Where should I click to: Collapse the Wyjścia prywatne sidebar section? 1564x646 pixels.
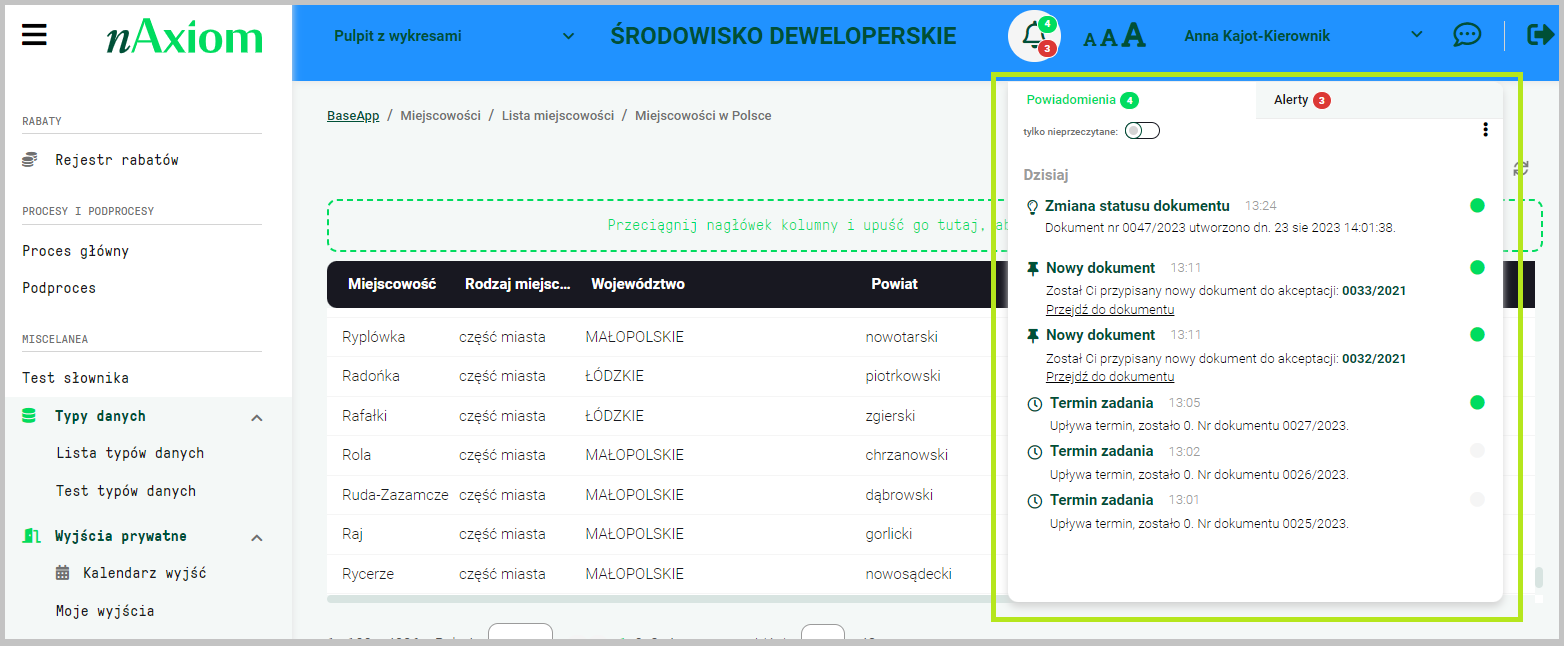point(256,537)
